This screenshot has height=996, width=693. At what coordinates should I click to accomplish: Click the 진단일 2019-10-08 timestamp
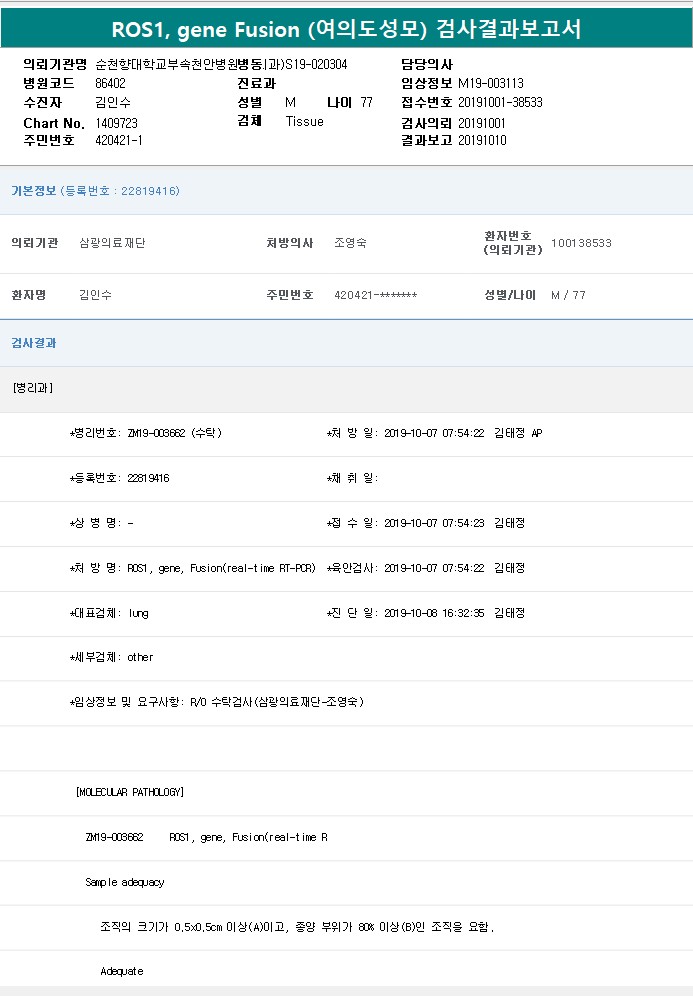click(434, 613)
